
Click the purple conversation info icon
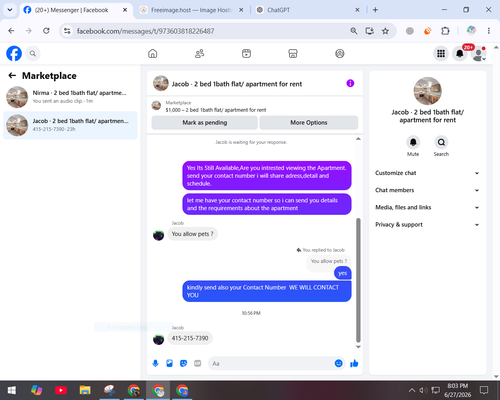point(350,83)
